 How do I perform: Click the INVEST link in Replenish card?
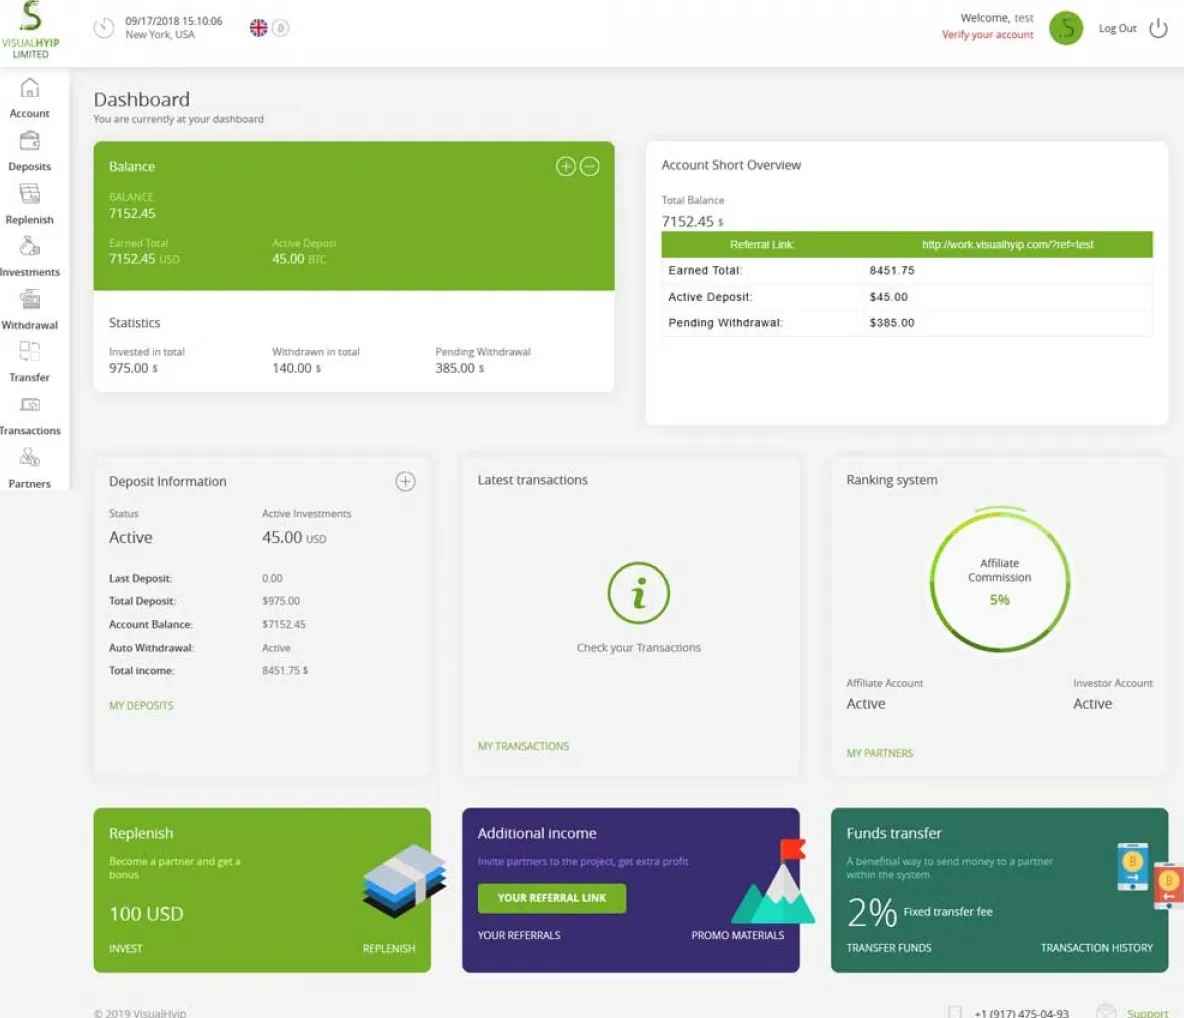(x=125, y=949)
